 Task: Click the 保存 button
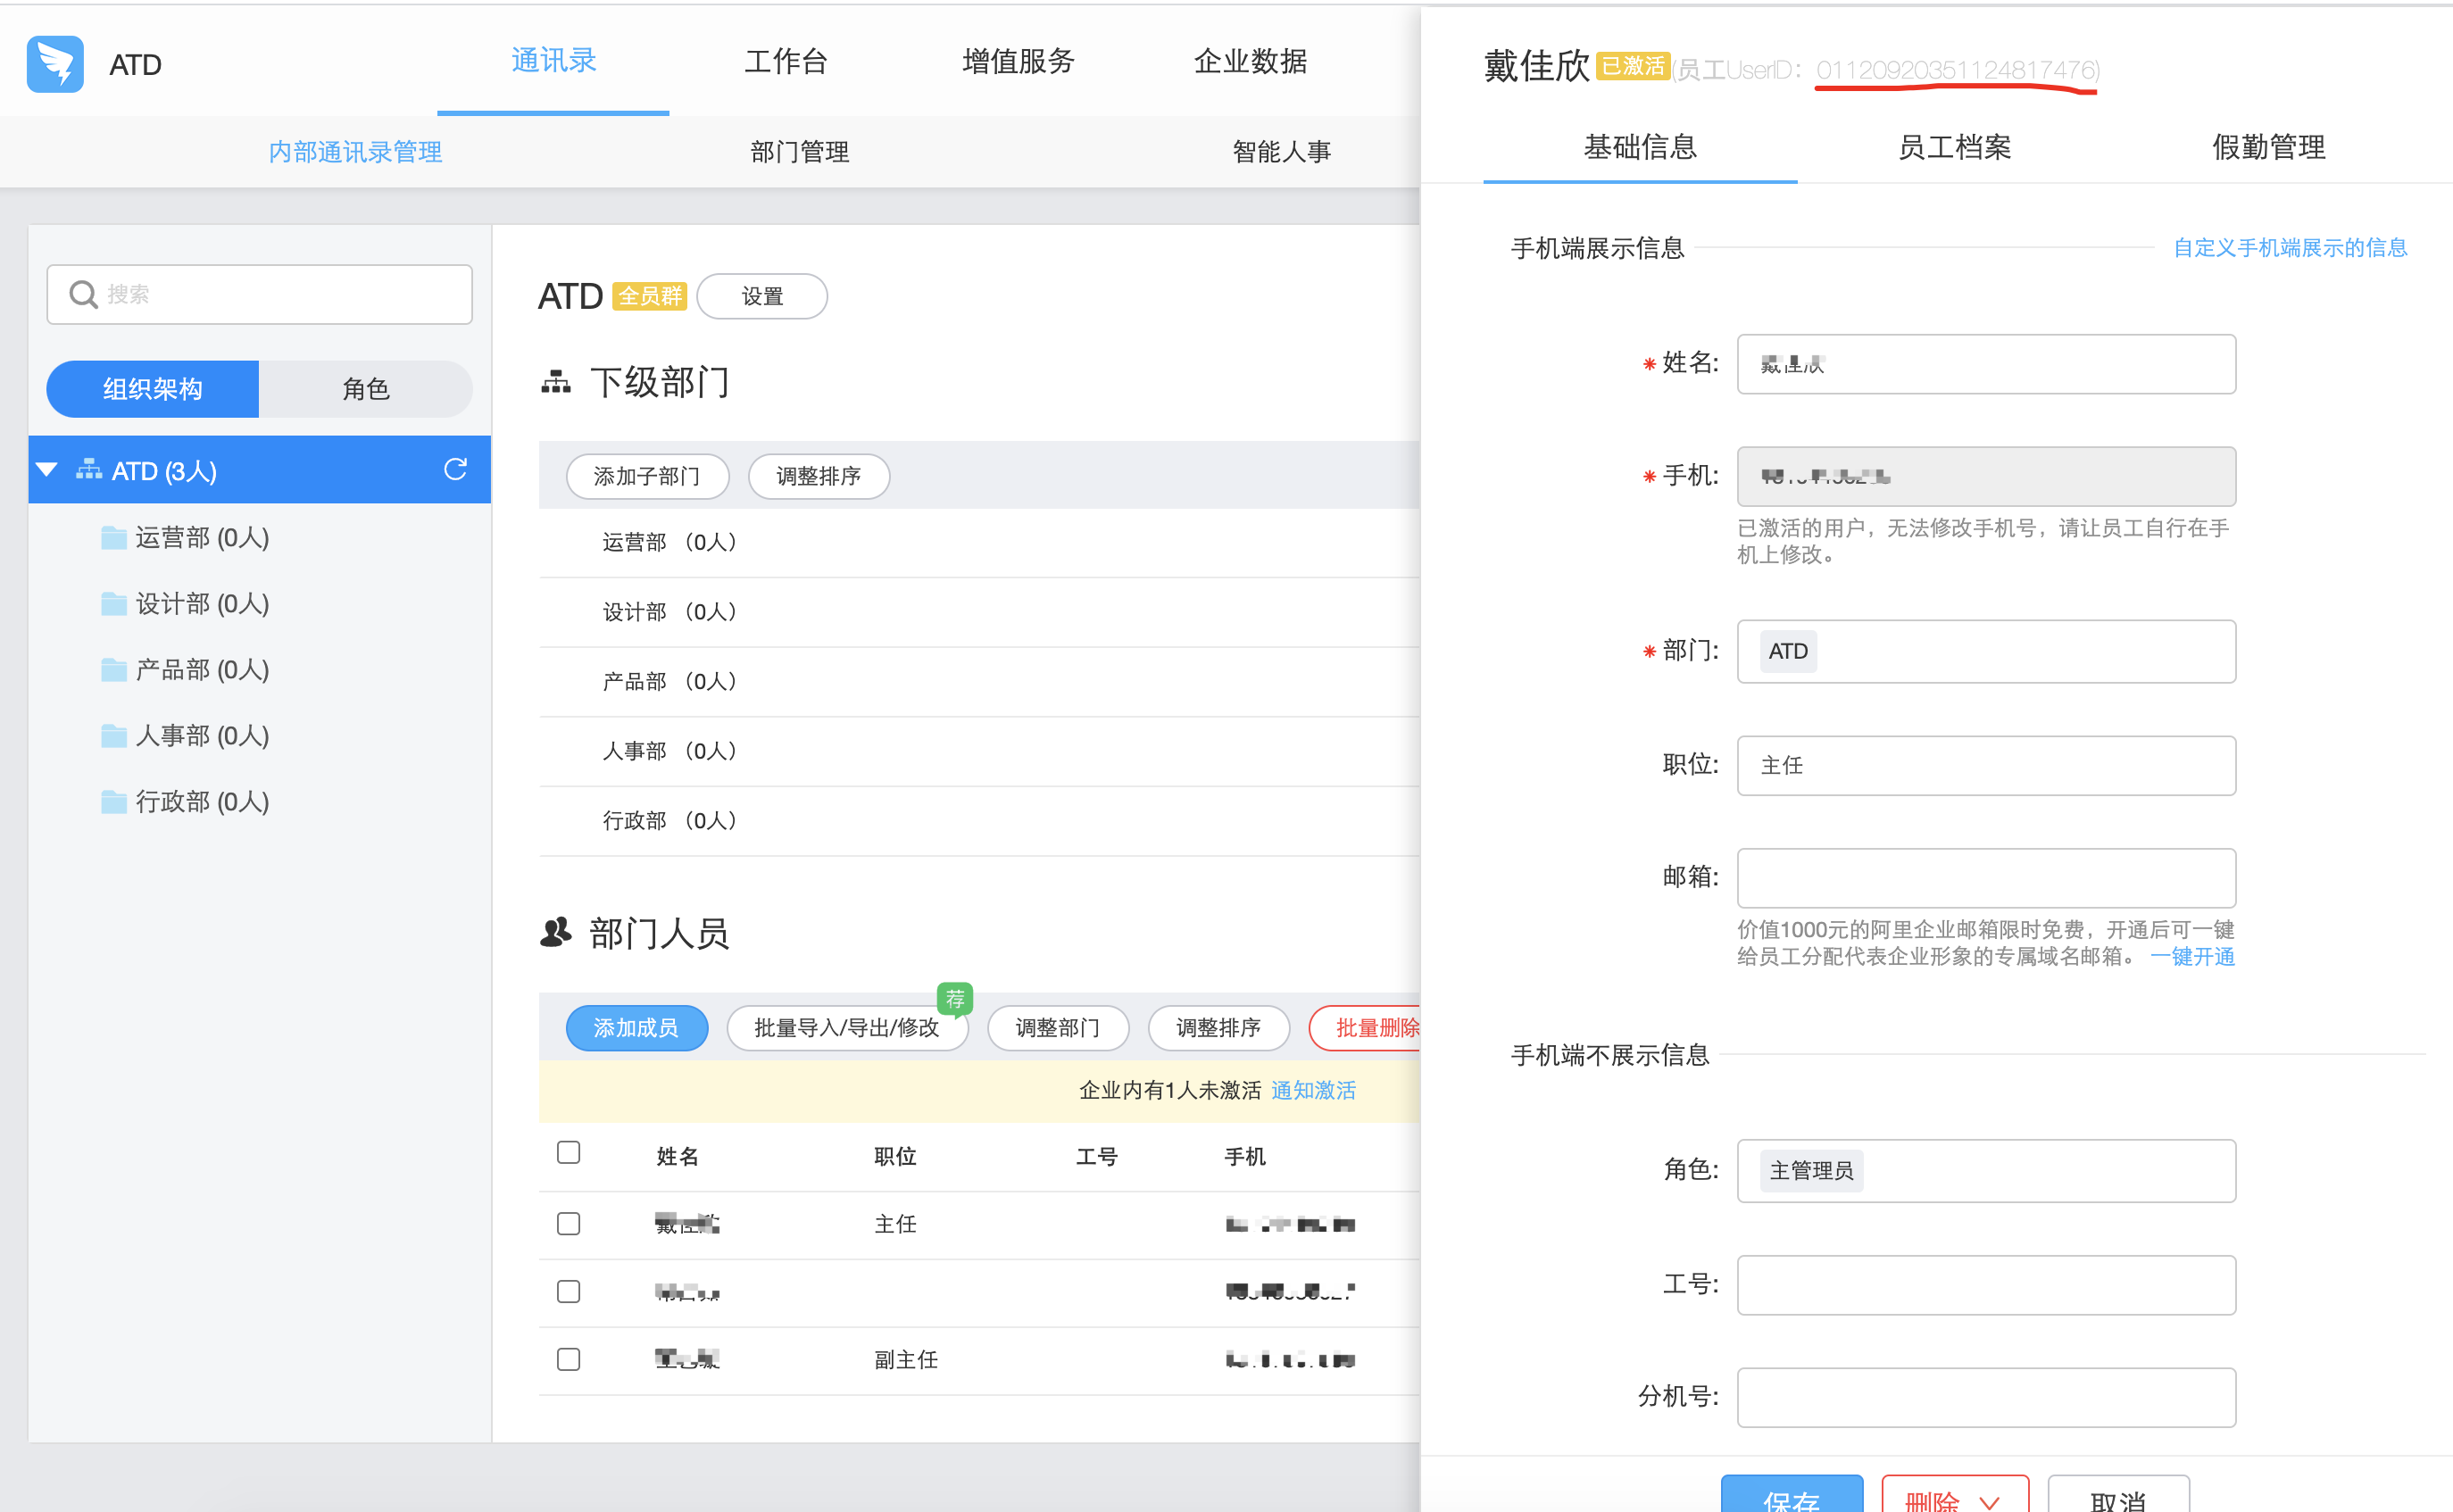[1791, 1494]
